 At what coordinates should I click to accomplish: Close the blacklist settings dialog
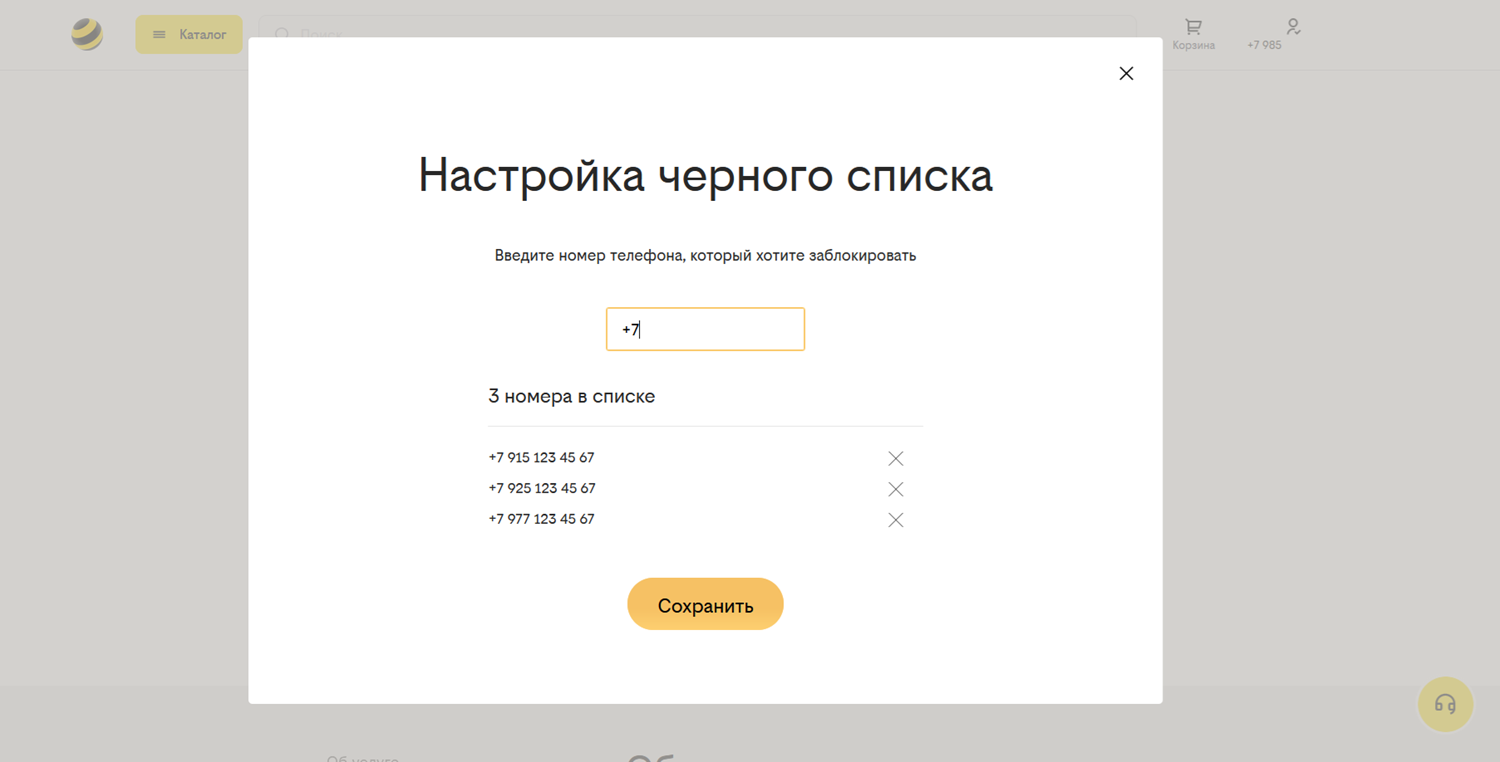[1126, 73]
